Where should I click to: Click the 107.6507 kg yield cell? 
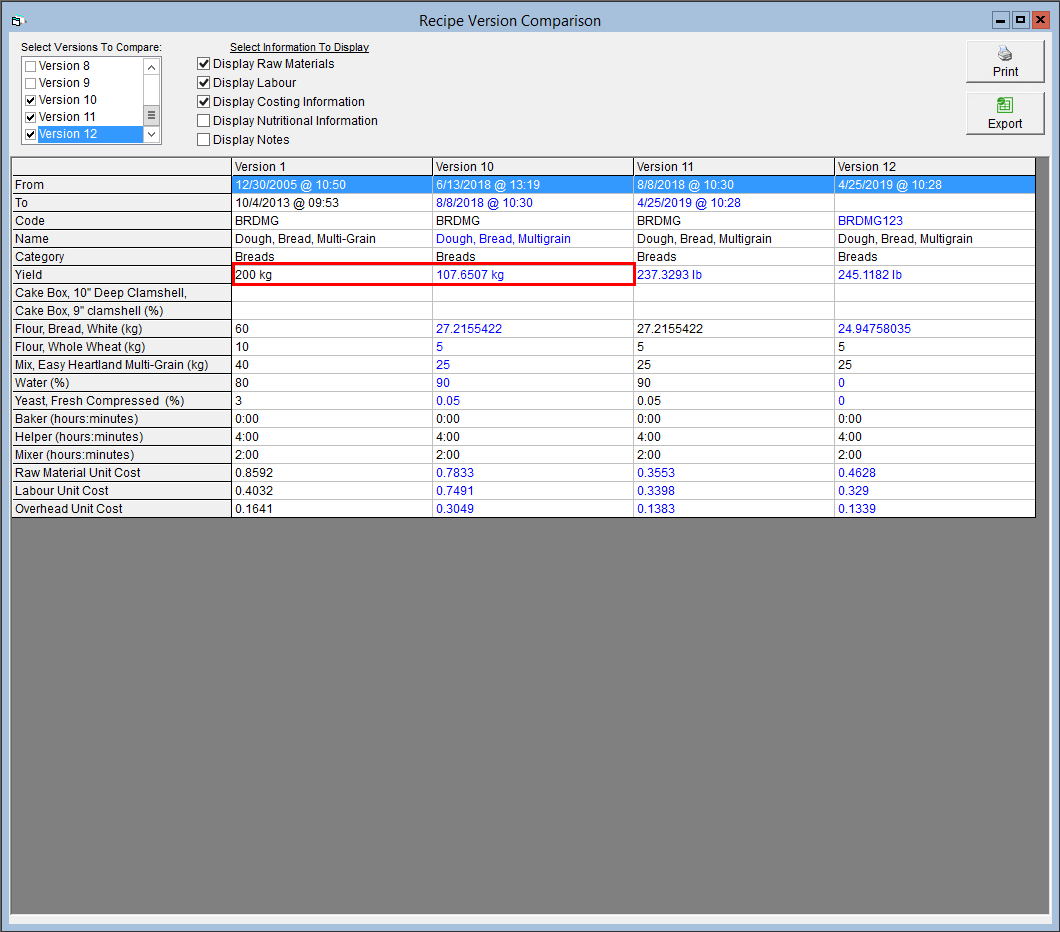533,274
